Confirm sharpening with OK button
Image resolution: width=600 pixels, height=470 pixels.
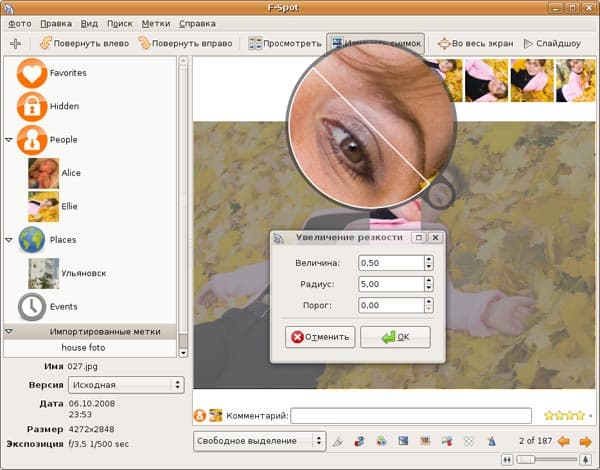(x=395, y=337)
